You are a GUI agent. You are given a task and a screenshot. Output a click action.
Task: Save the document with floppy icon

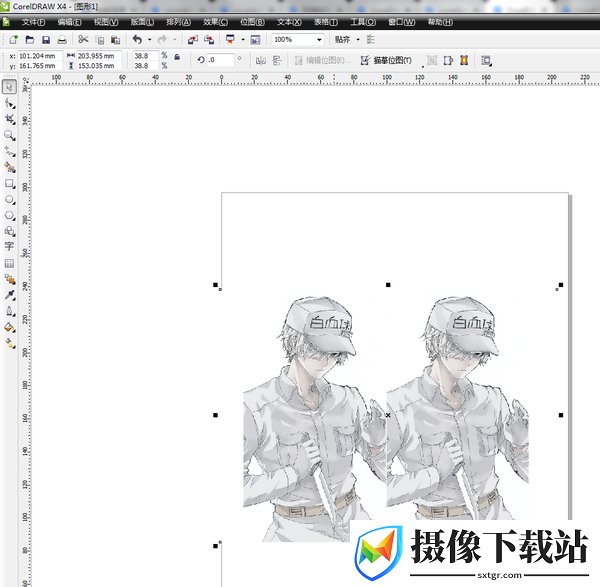coord(46,39)
